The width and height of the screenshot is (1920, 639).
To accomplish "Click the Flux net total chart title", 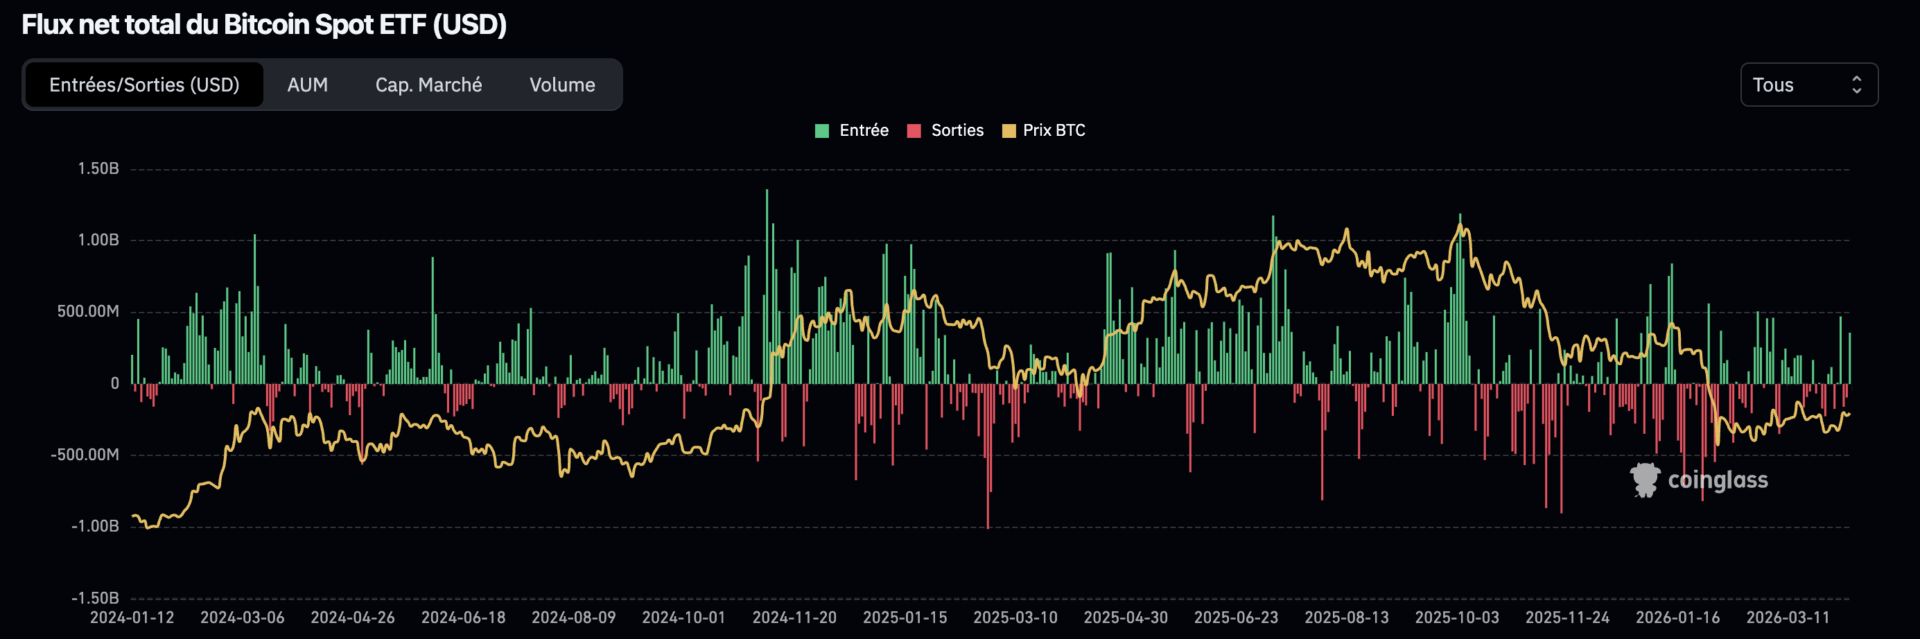I will click(264, 25).
